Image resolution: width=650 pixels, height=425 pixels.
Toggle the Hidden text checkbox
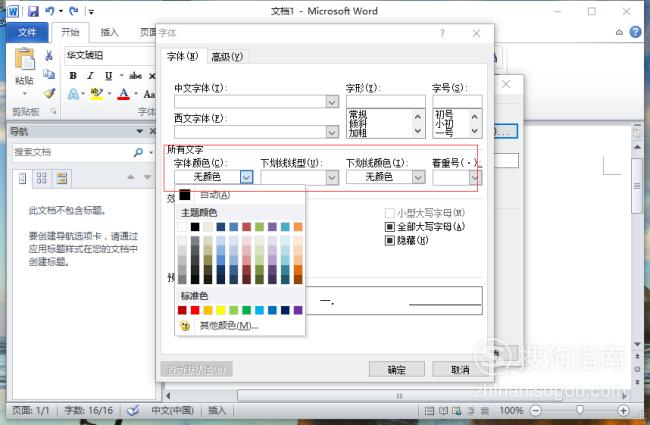click(x=389, y=240)
